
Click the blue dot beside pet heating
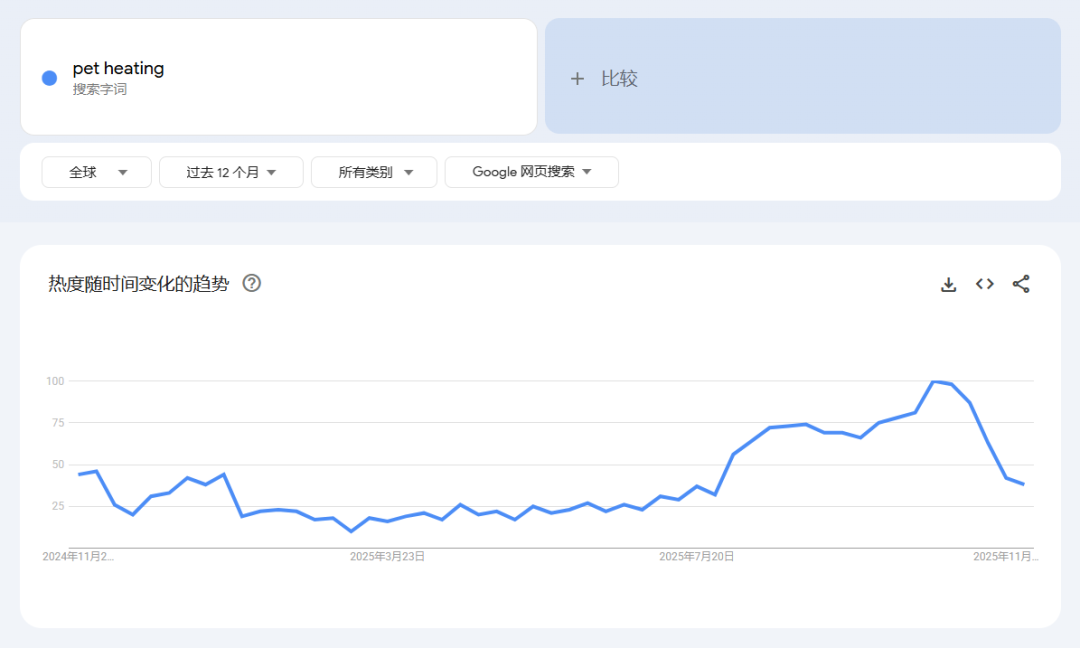pyautogui.click(x=48, y=77)
